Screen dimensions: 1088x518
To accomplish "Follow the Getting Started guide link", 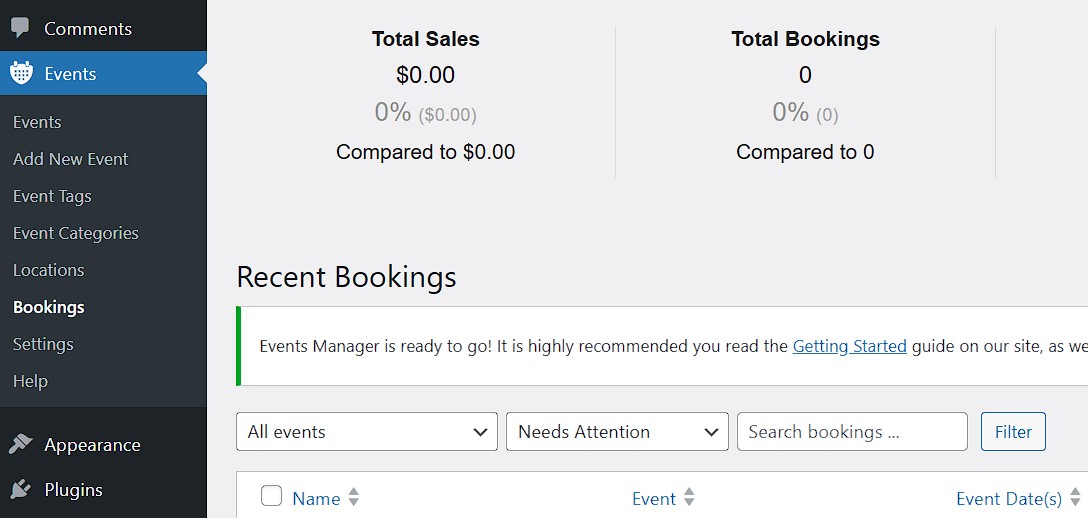I will coord(849,346).
